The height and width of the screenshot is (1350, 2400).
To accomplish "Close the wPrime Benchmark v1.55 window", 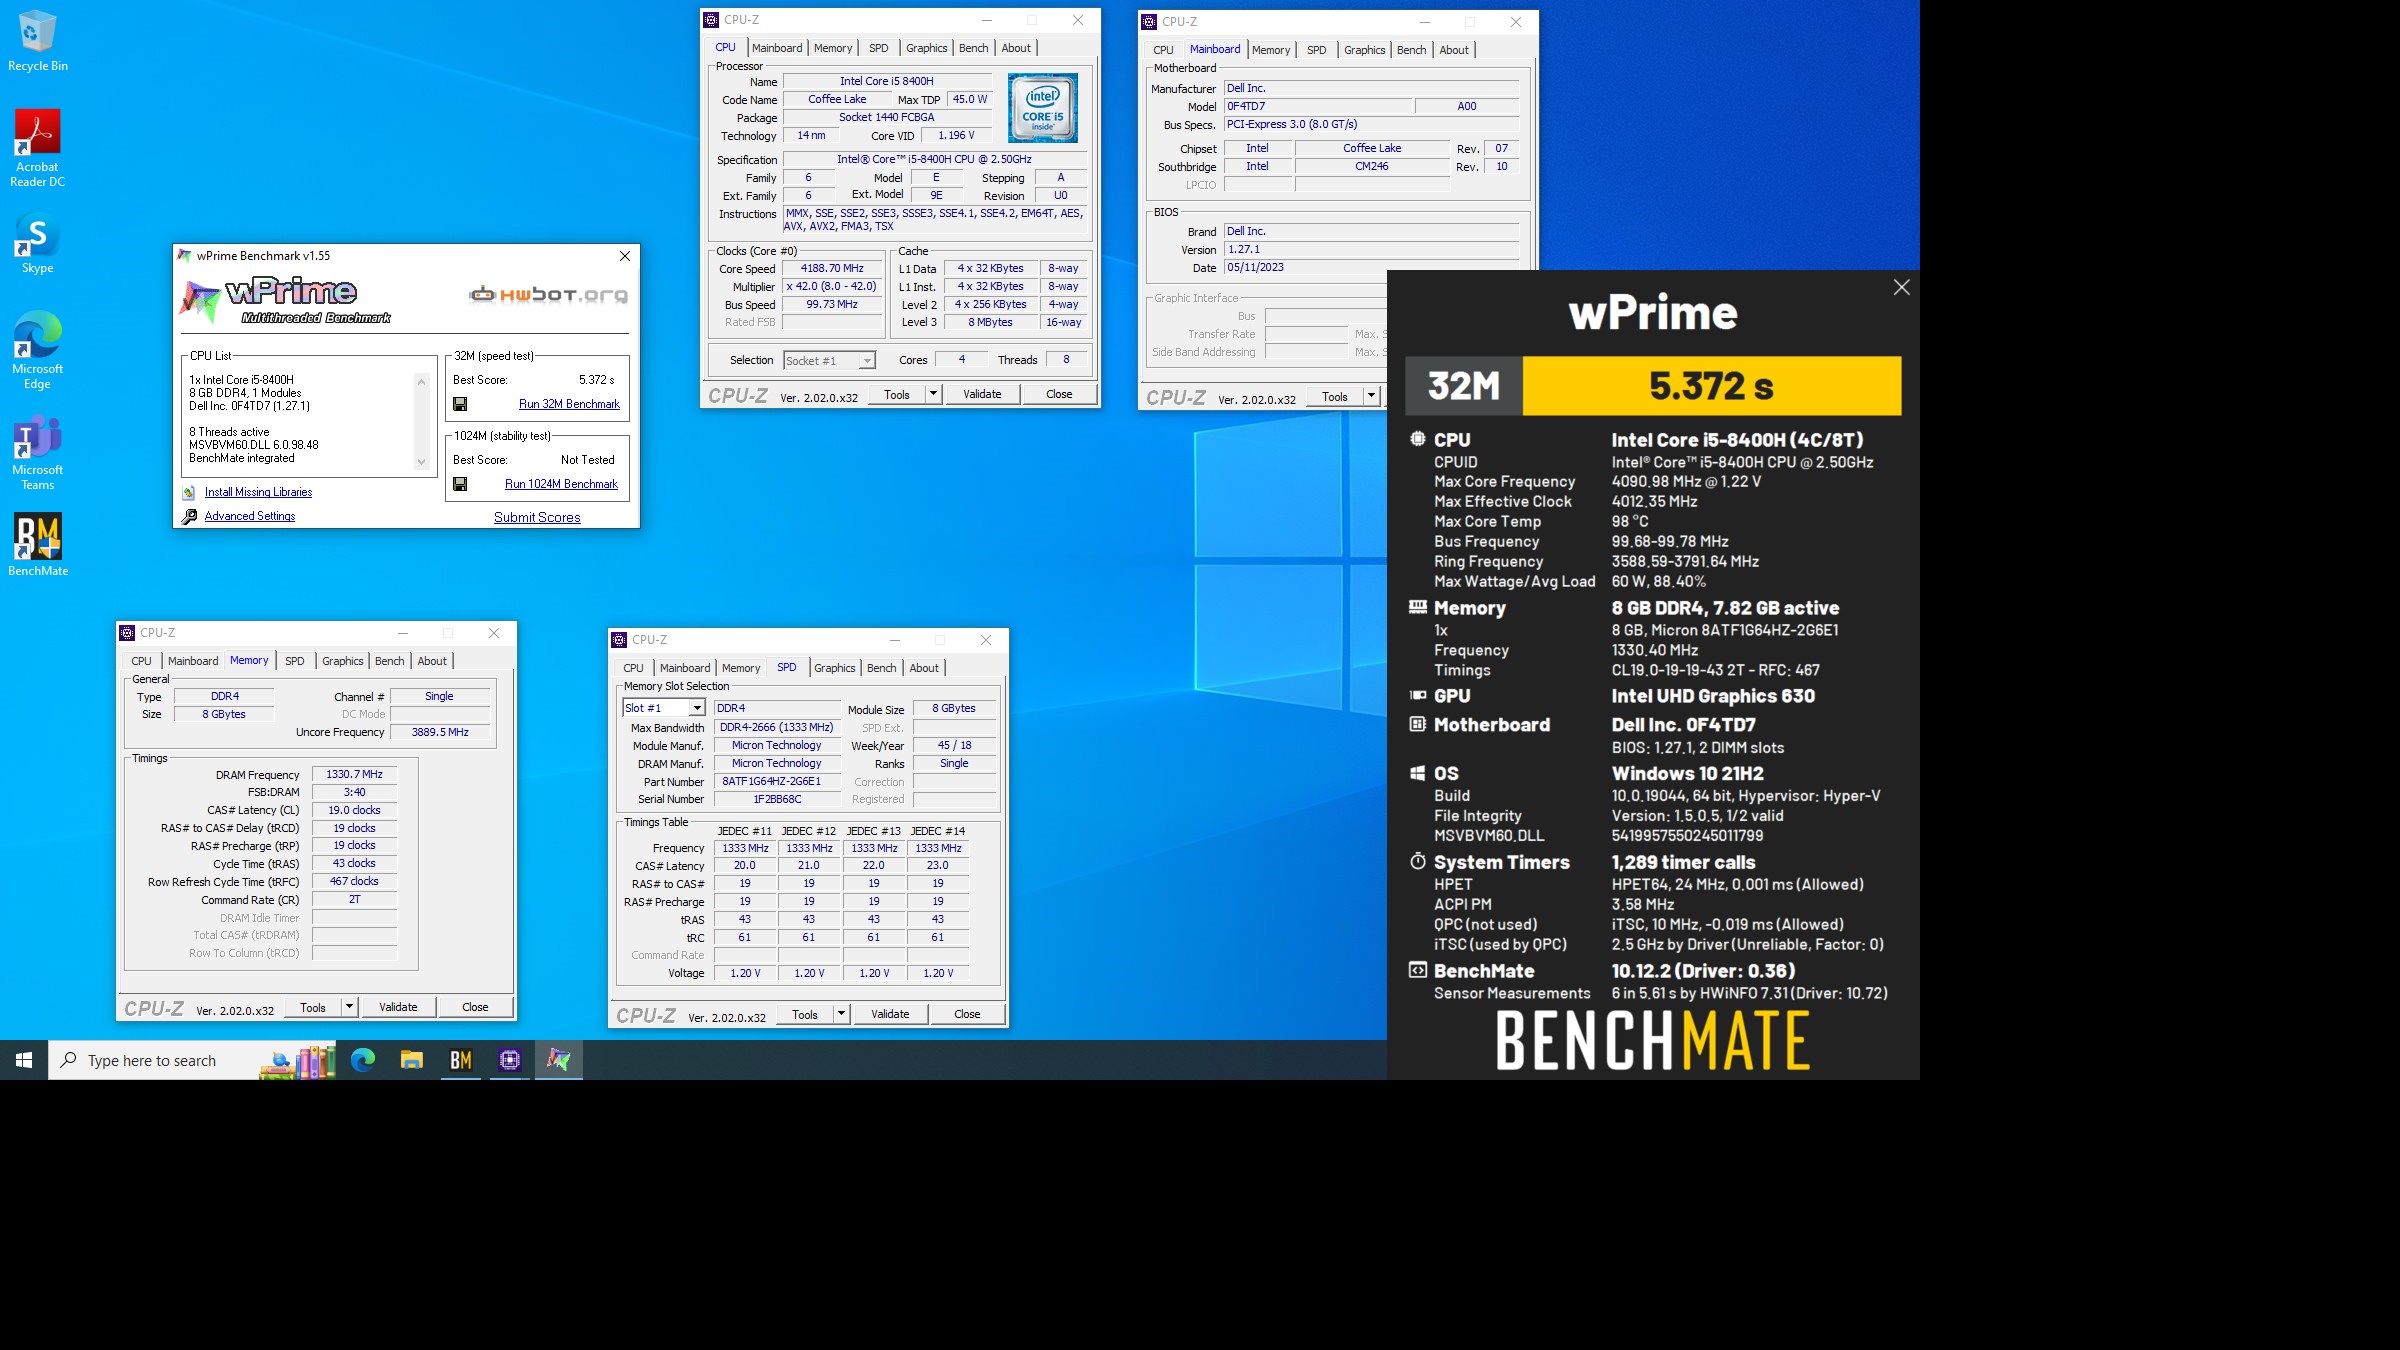I will coord(625,256).
